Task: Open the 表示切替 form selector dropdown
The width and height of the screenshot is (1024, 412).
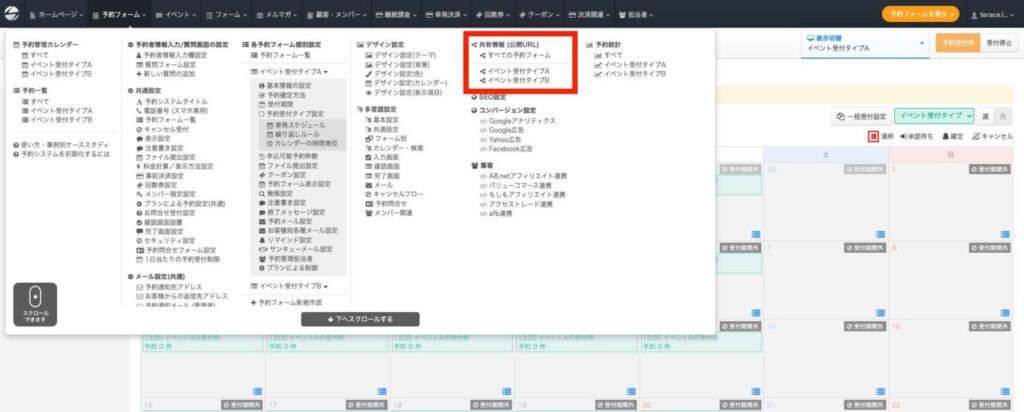Action: (x=861, y=43)
